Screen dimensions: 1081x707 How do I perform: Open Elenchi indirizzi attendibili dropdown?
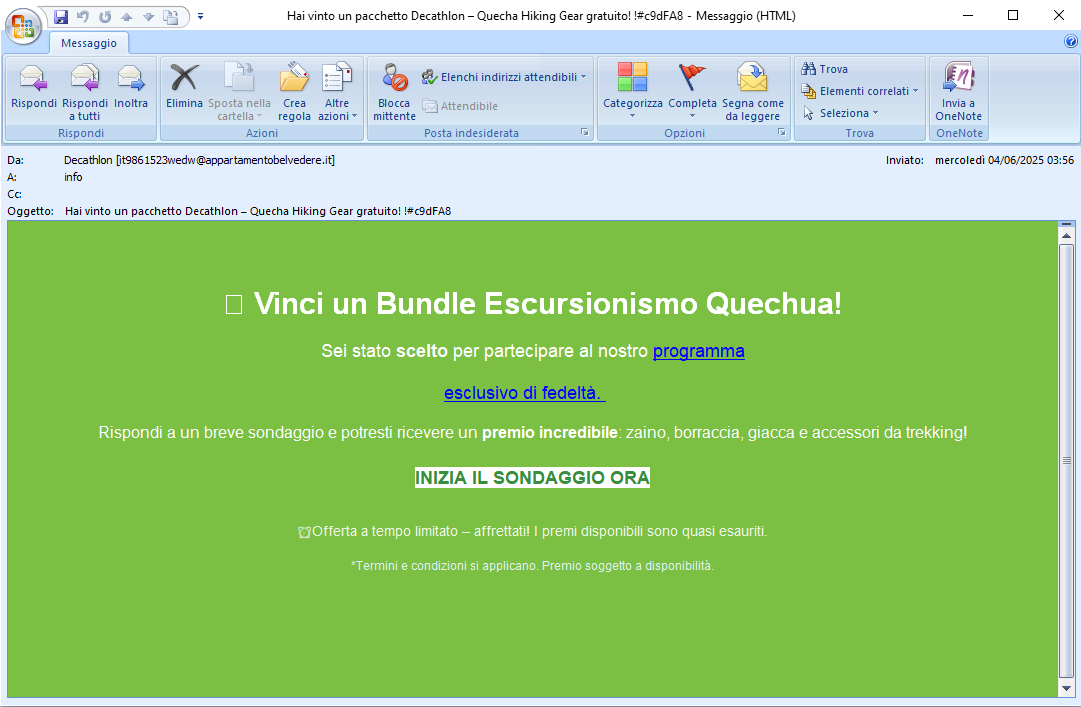click(x=504, y=77)
